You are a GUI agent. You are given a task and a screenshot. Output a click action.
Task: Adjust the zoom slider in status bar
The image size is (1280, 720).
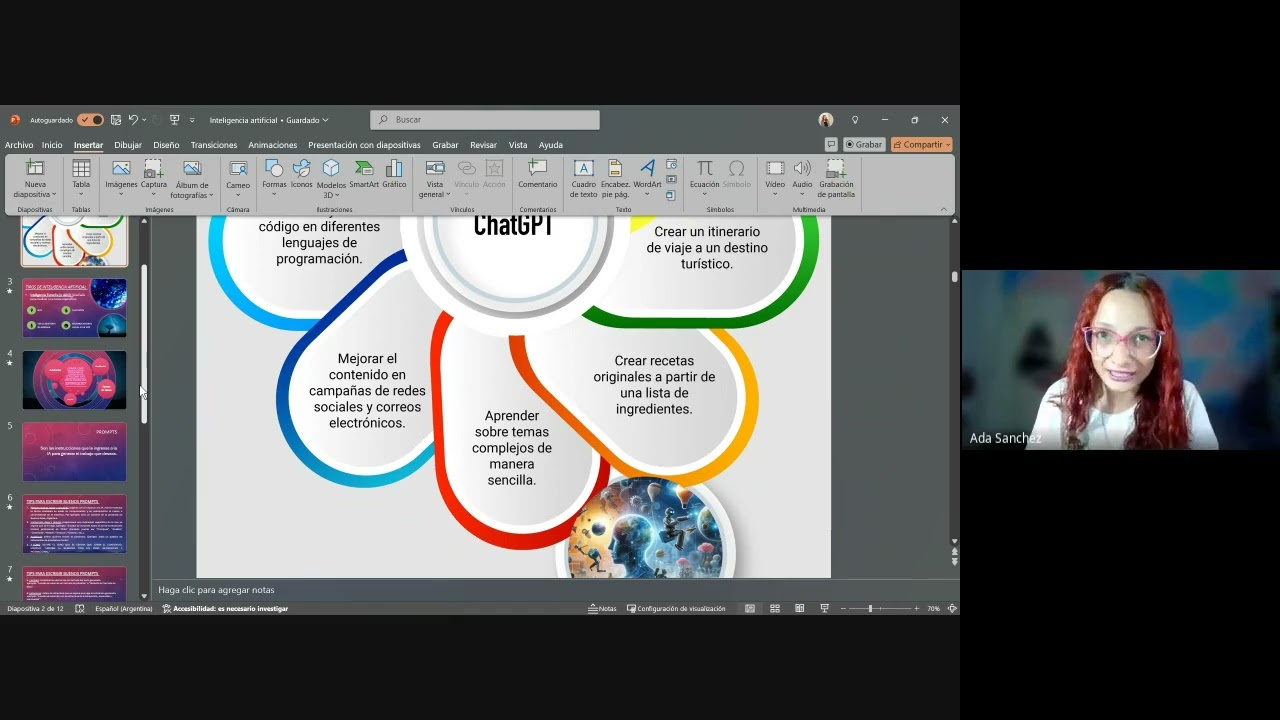(870, 608)
